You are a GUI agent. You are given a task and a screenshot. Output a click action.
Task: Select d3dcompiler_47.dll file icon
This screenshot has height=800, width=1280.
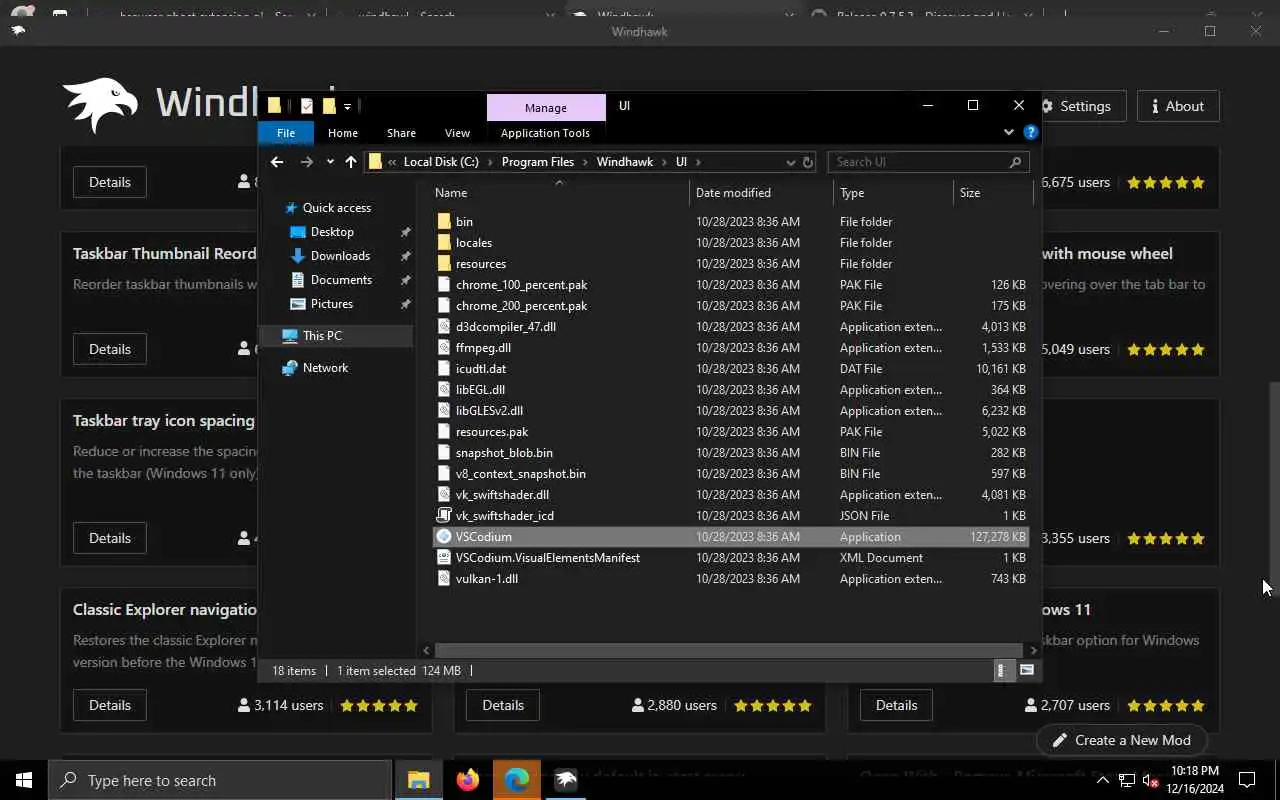[x=444, y=327]
